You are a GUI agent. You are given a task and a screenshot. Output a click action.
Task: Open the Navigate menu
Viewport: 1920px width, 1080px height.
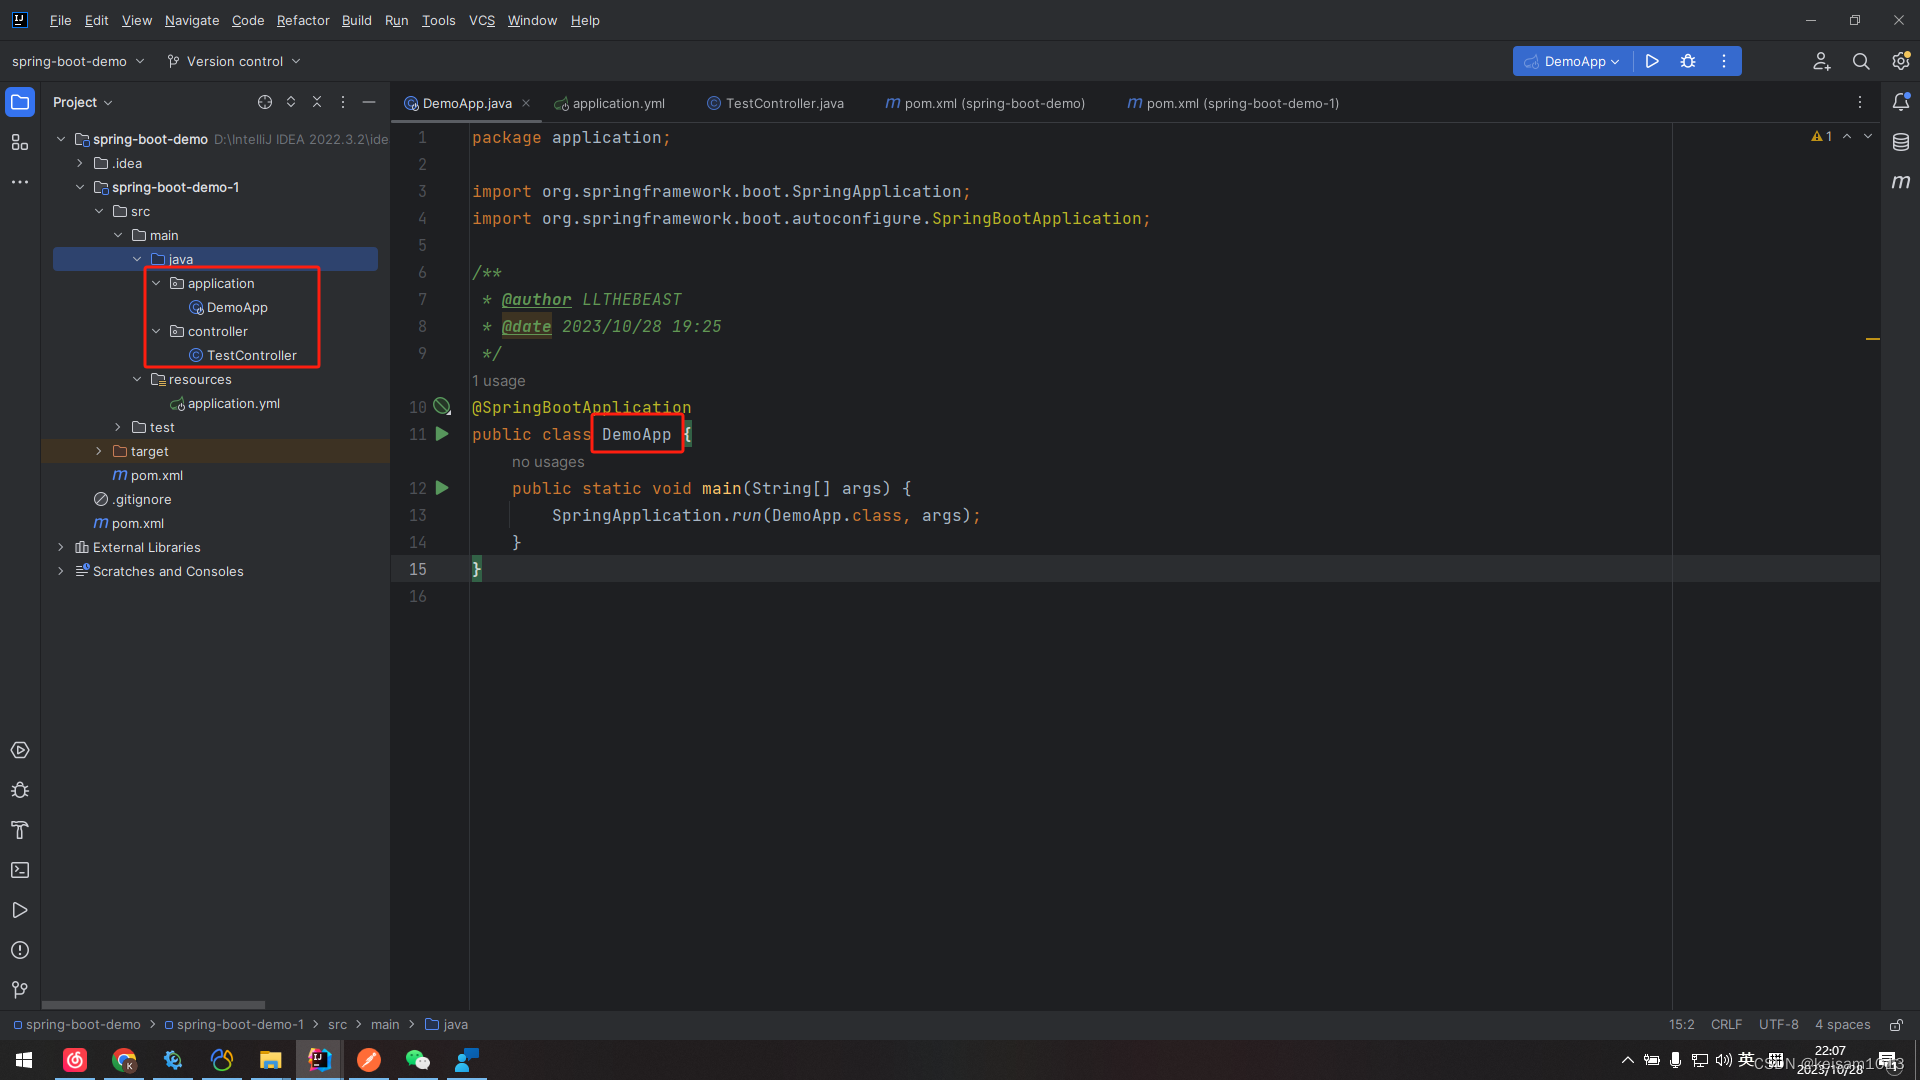[x=192, y=20]
